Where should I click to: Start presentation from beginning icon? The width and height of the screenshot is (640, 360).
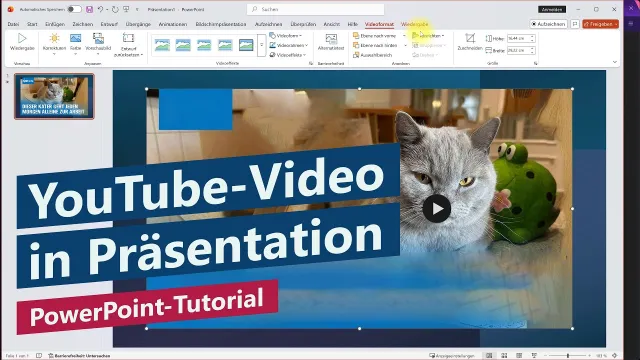click(127, 9)
